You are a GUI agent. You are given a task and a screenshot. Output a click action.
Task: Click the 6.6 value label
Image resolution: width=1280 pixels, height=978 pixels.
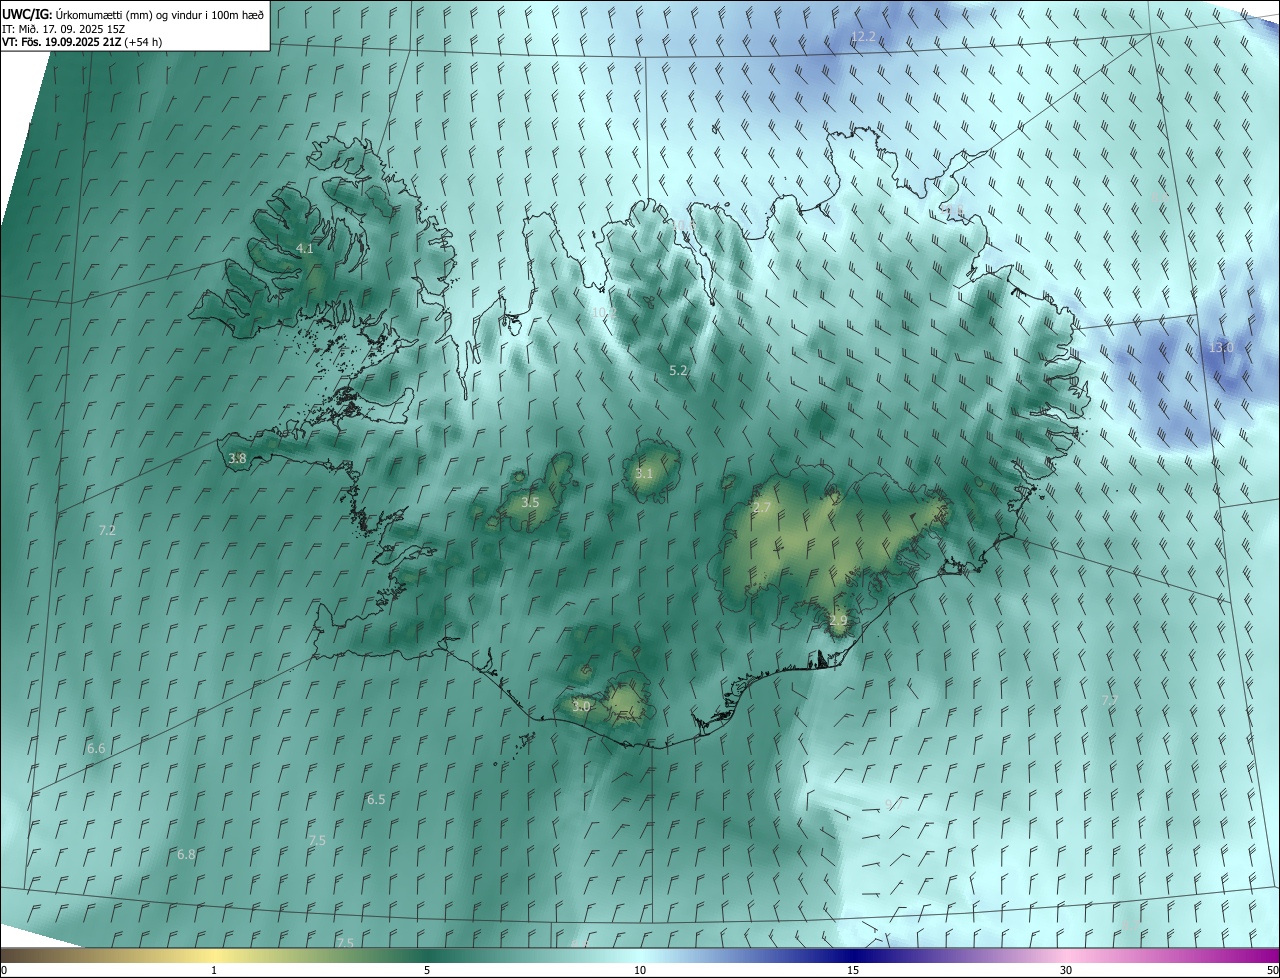coord(96,748)
